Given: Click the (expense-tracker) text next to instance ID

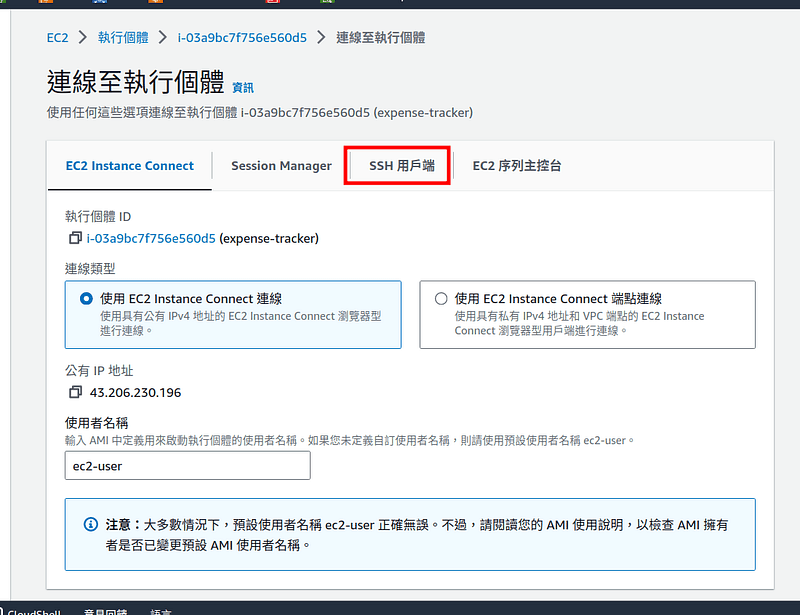Looking at the screenshot, I should [269, 238].
